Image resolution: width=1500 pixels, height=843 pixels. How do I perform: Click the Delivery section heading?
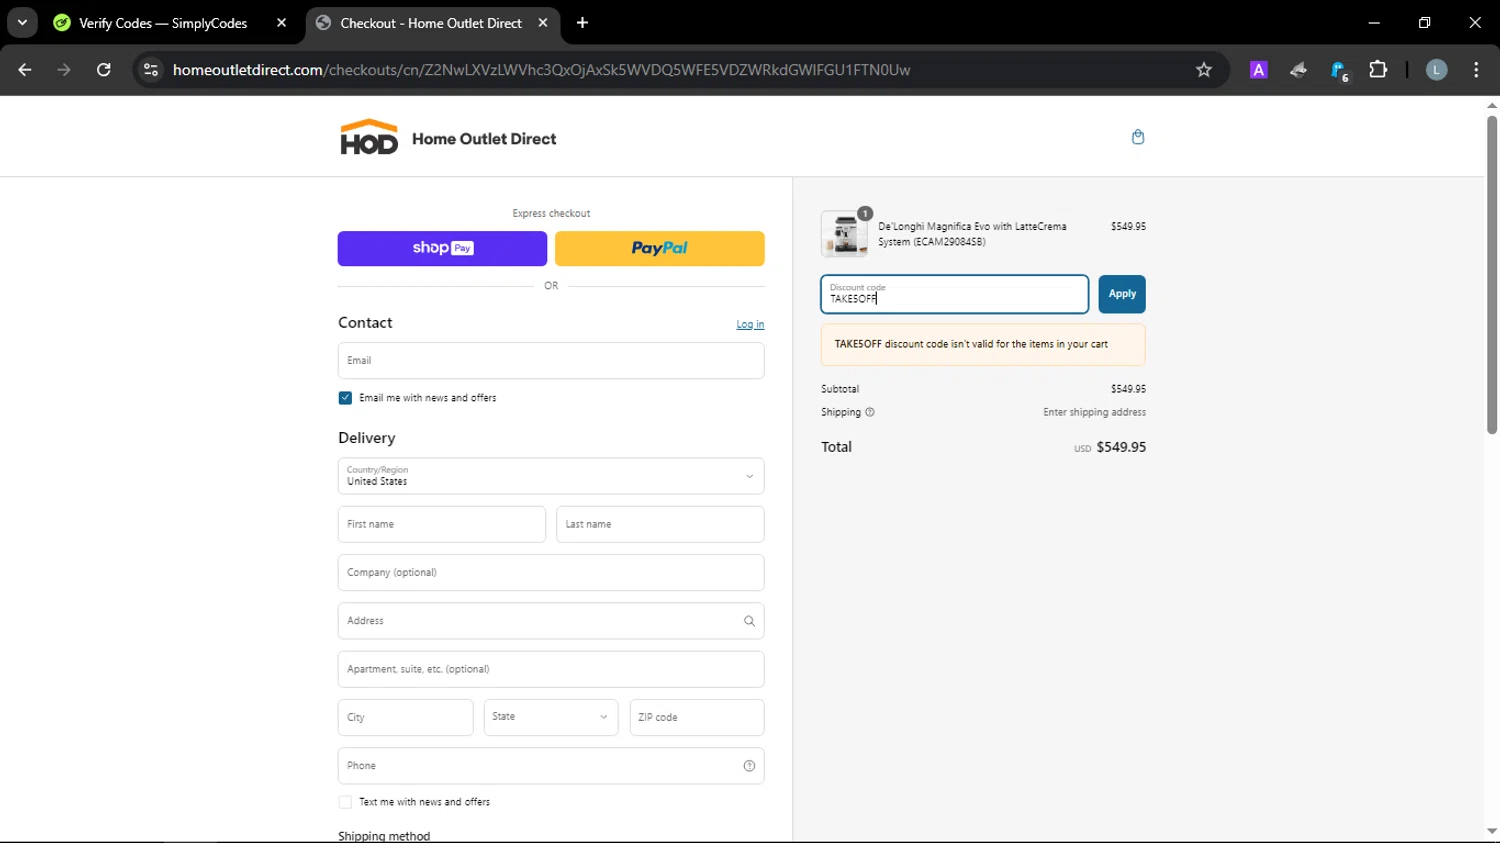click(x=367, y=438)
